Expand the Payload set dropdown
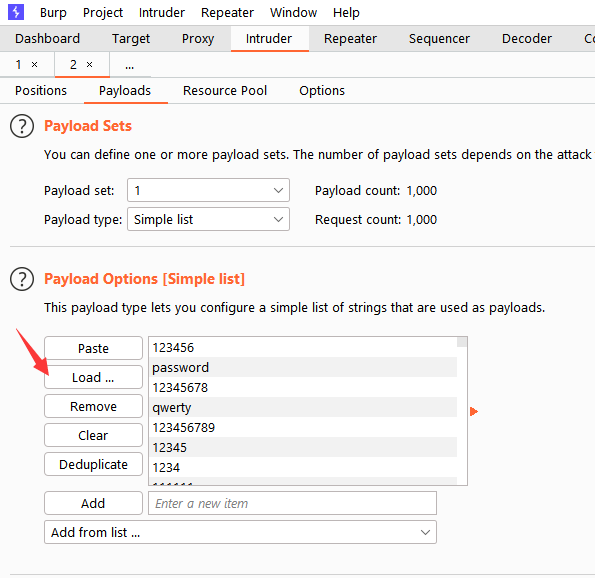The image size is (595, 578). pos(208,190)
